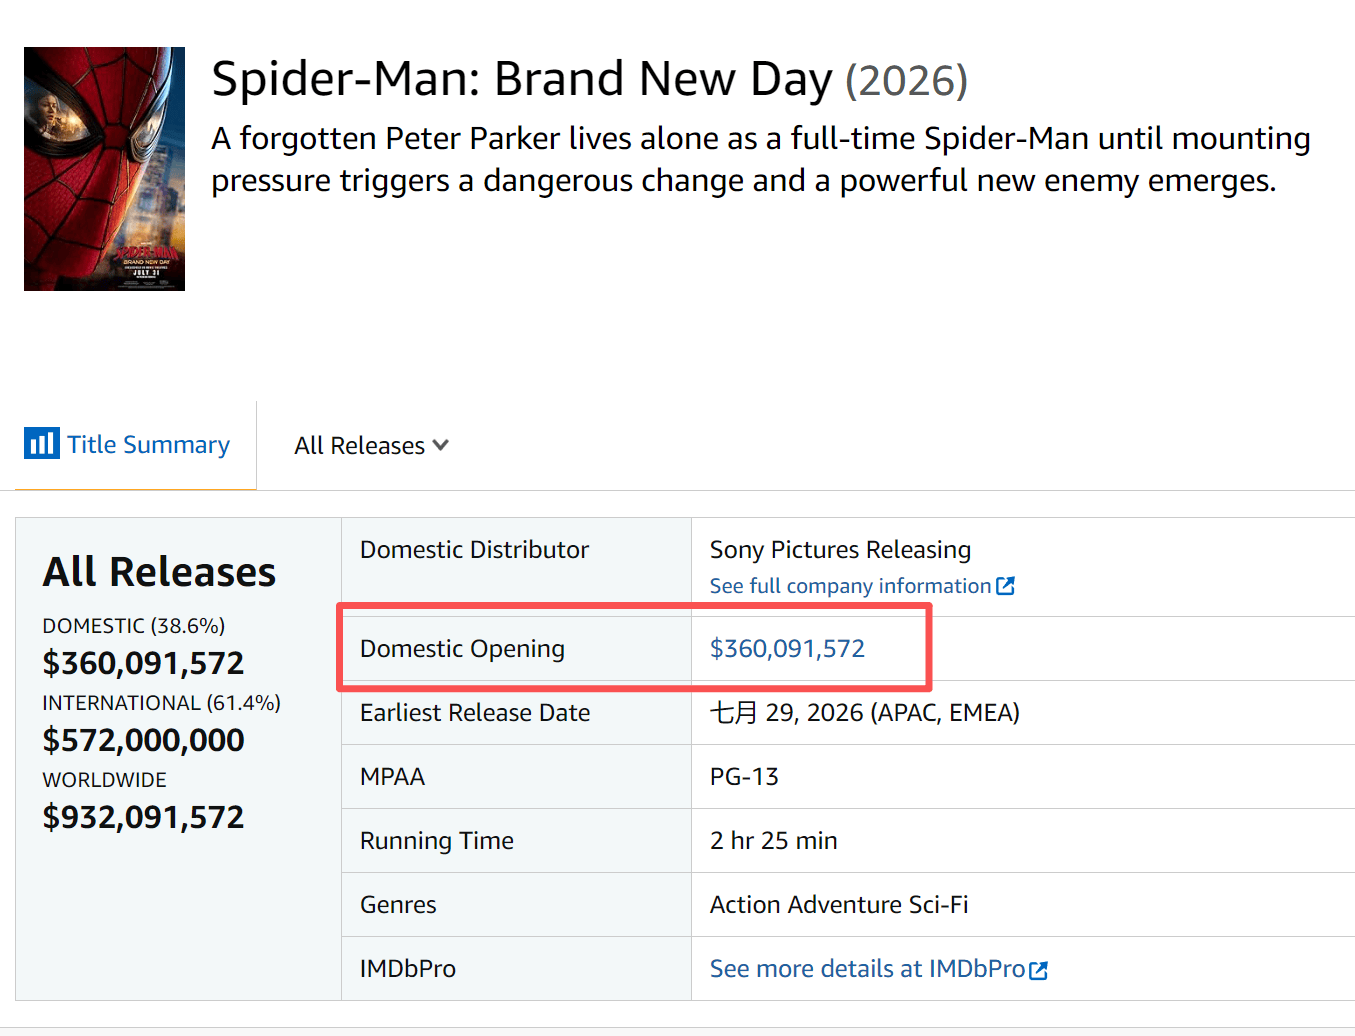Select the 七月 29, 2026 (APAC, EMEA) value
Screen dimensions: 1355x1036
(865, 713)
